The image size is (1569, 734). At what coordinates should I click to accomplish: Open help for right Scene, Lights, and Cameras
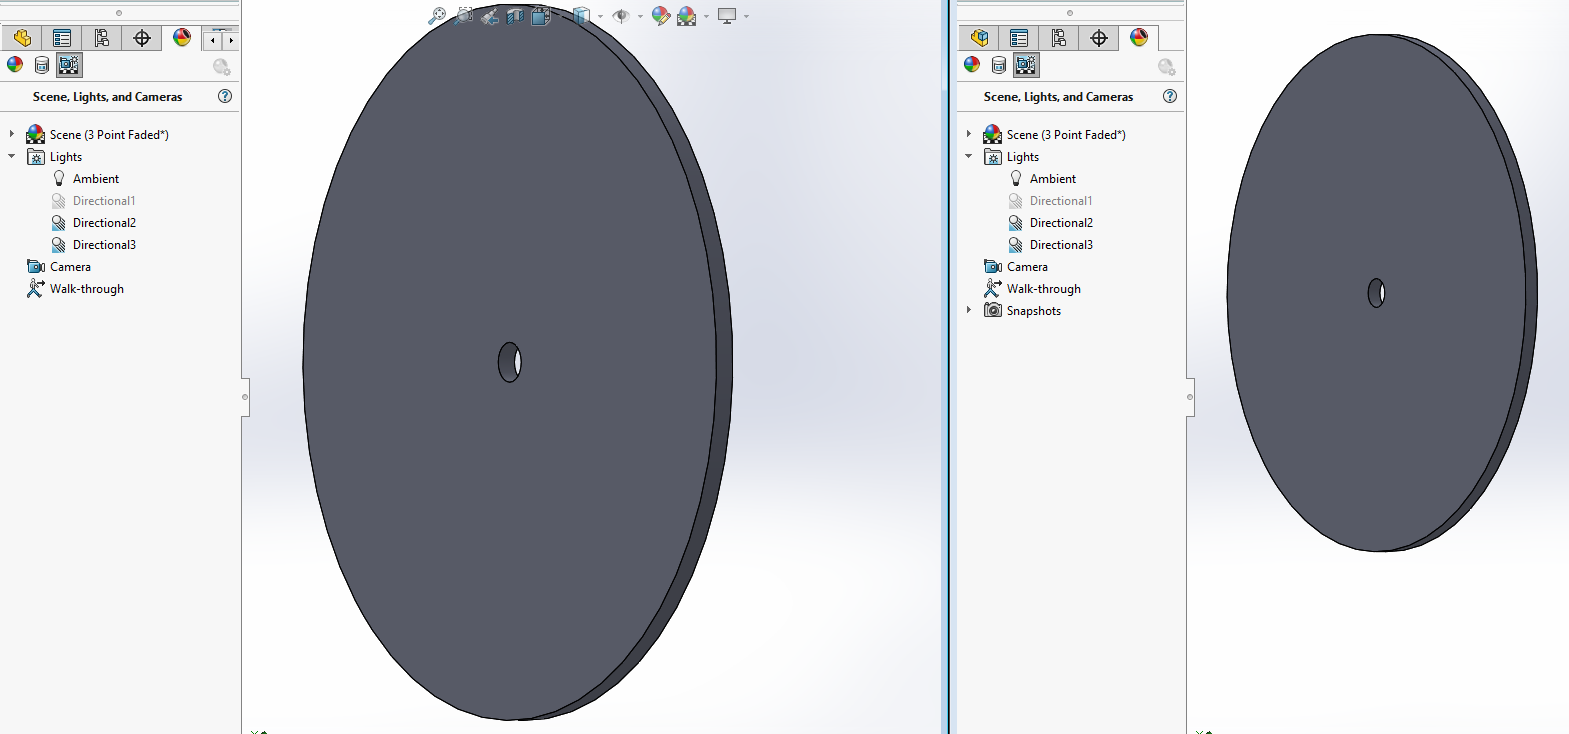(1170, 96)
